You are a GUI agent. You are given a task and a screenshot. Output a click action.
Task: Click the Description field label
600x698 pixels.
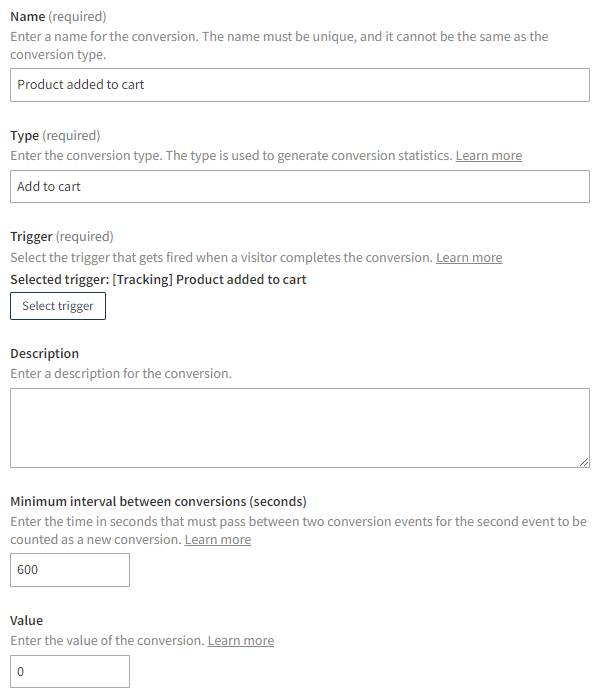(x=44, y=354)
